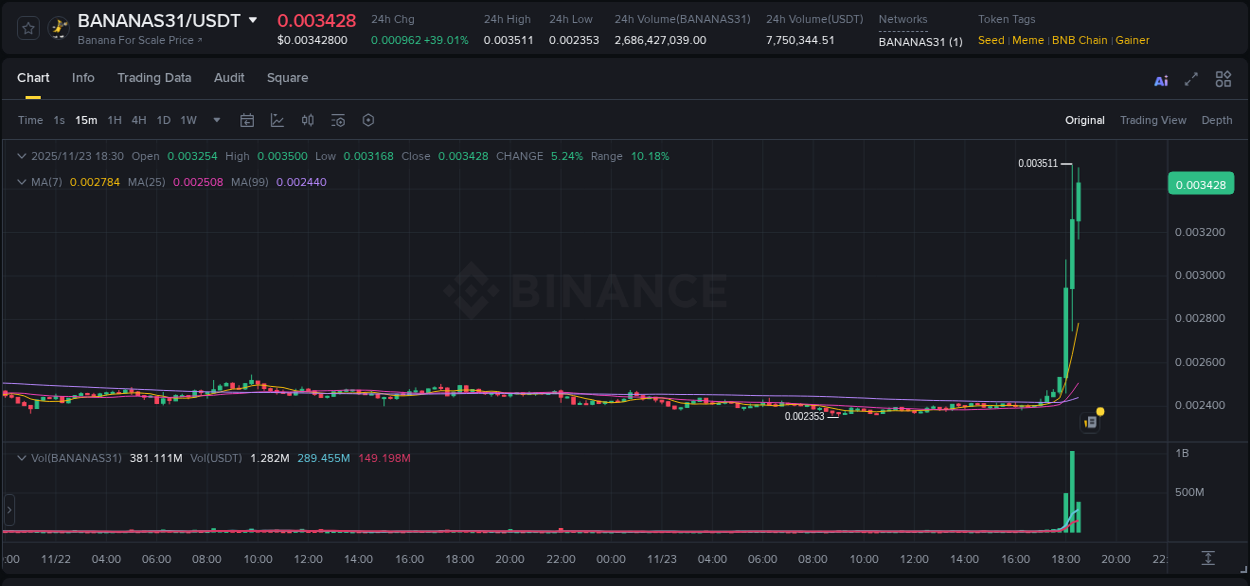The image size is (1250, 586).
Task: Collapse the Vol volume pane
Action: point(22,457)
